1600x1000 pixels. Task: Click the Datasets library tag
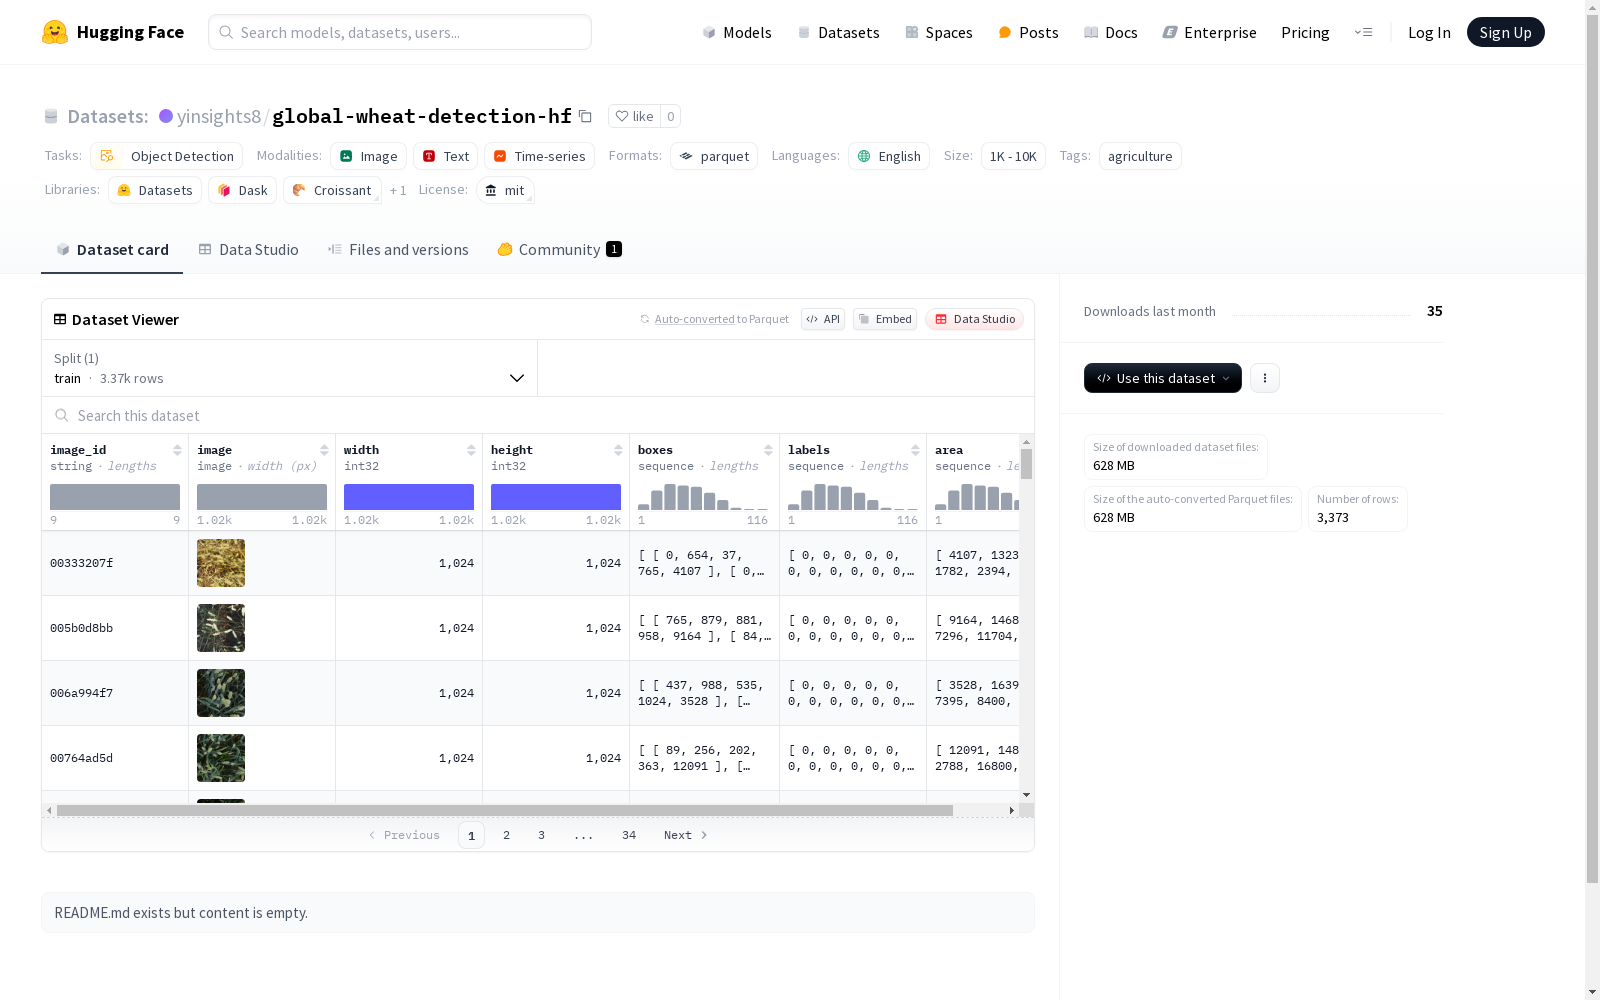pyautogui.click(x=155, y=190)
